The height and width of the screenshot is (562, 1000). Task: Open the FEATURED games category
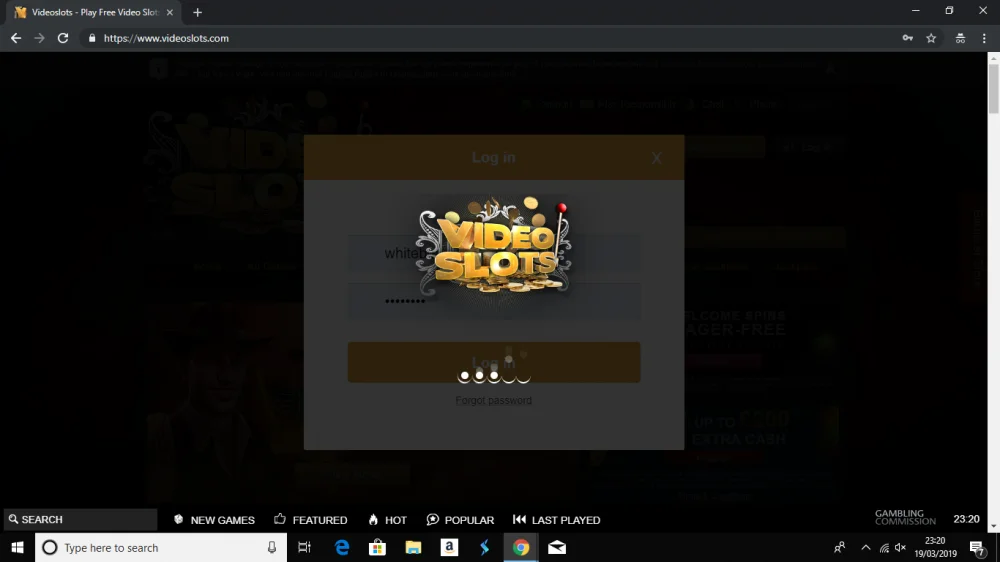(311, 520)
